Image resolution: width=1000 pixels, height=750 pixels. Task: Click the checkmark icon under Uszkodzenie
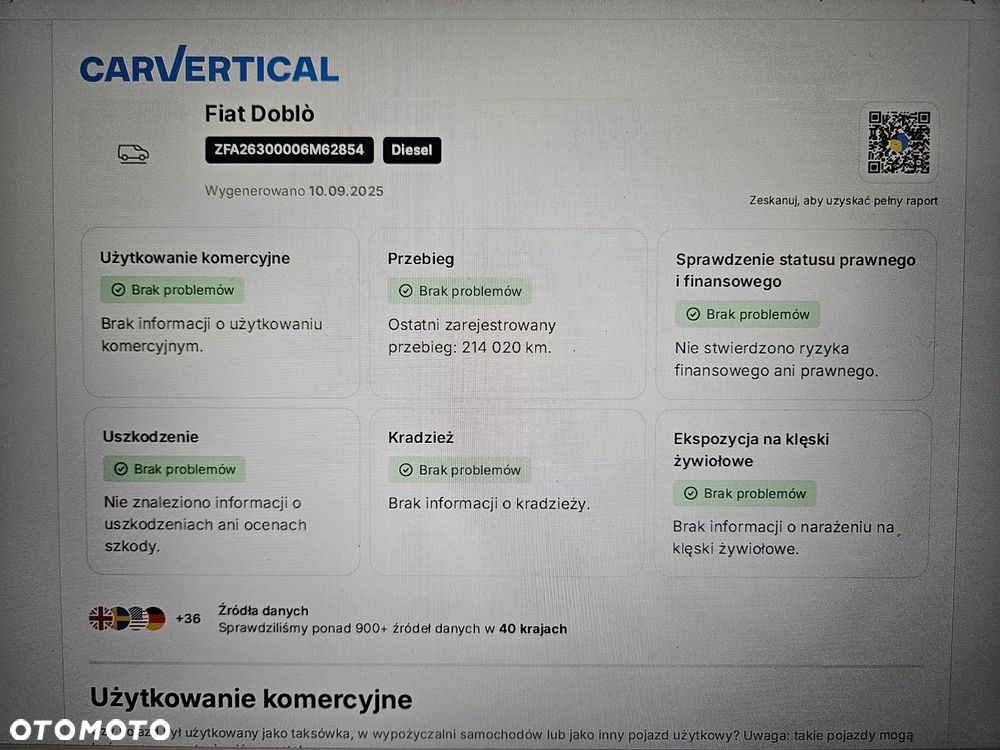(120, 469)
